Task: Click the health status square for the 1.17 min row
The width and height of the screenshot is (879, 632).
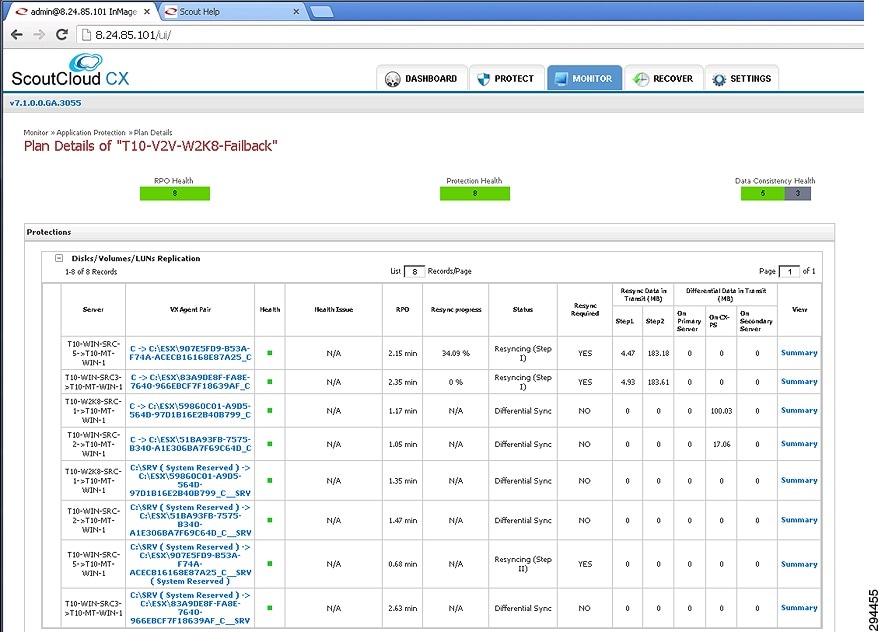Action: tap(270, 410)
